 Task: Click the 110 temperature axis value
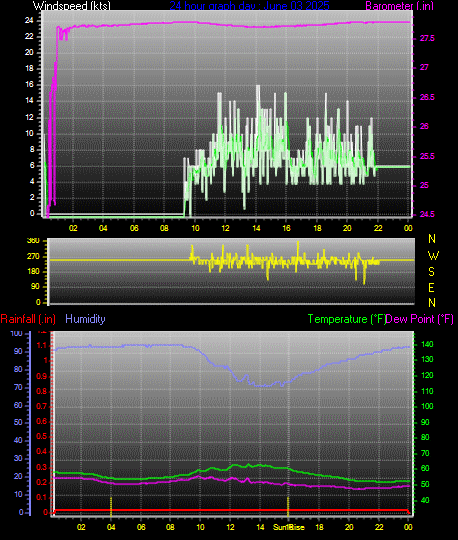coord(427,391)
